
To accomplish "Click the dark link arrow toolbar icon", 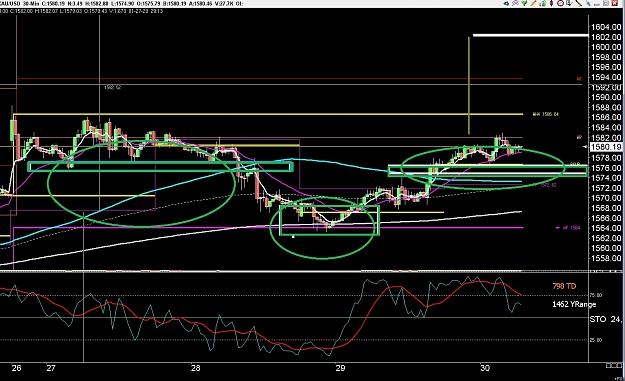I will 507,3.
